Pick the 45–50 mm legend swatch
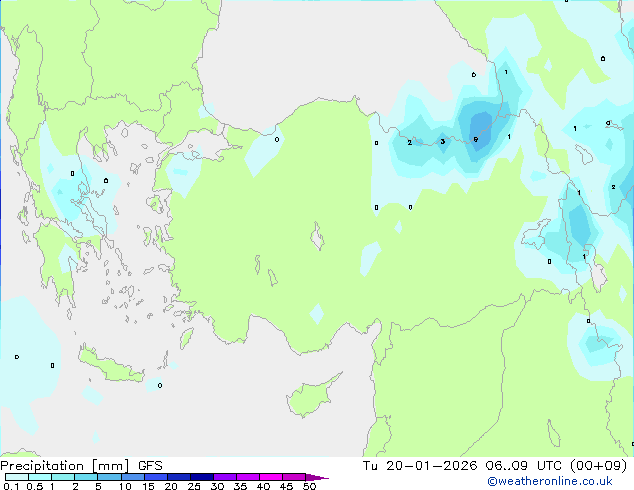 tap(294, 477)
